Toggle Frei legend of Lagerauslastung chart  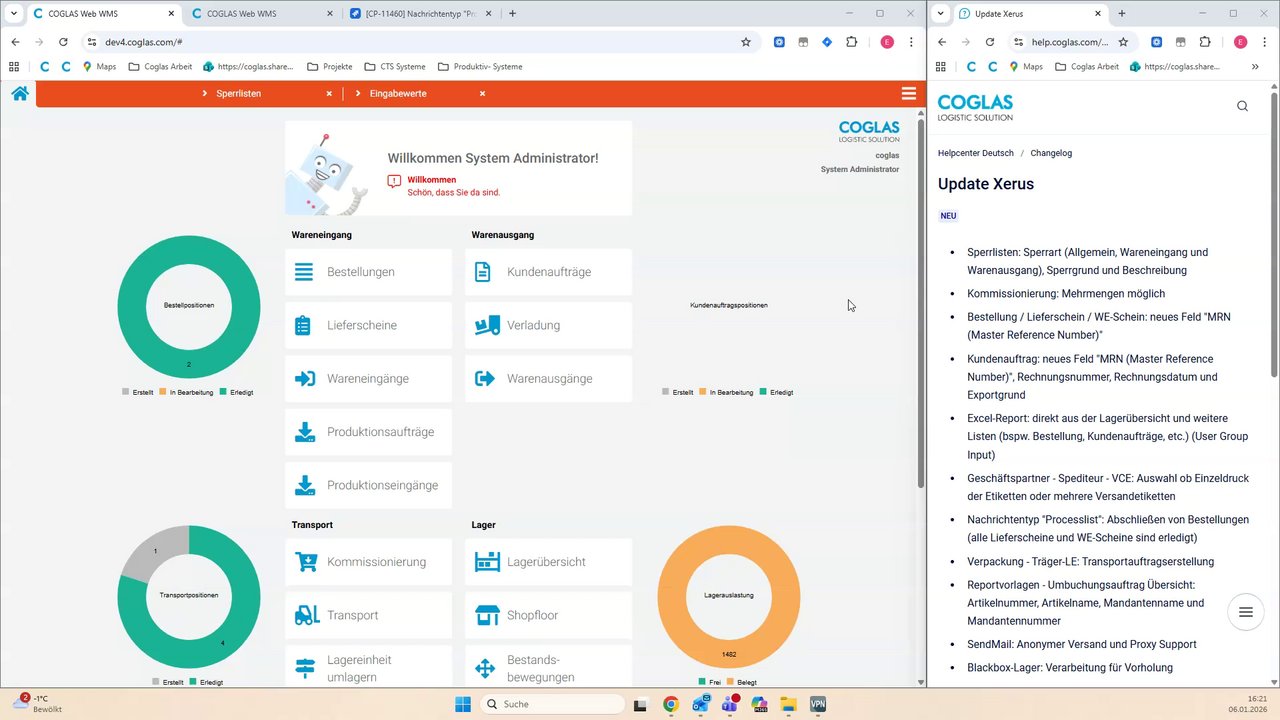710,682
